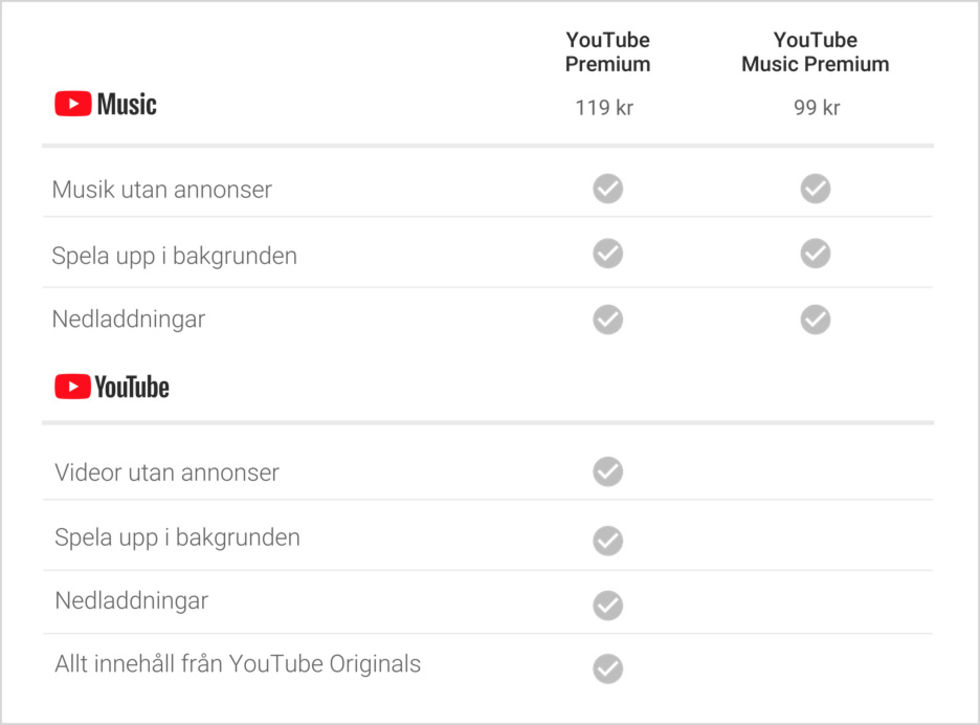Click the Videor utan annonser label
This screenshot has width=980, height=725.
point(167,472)
